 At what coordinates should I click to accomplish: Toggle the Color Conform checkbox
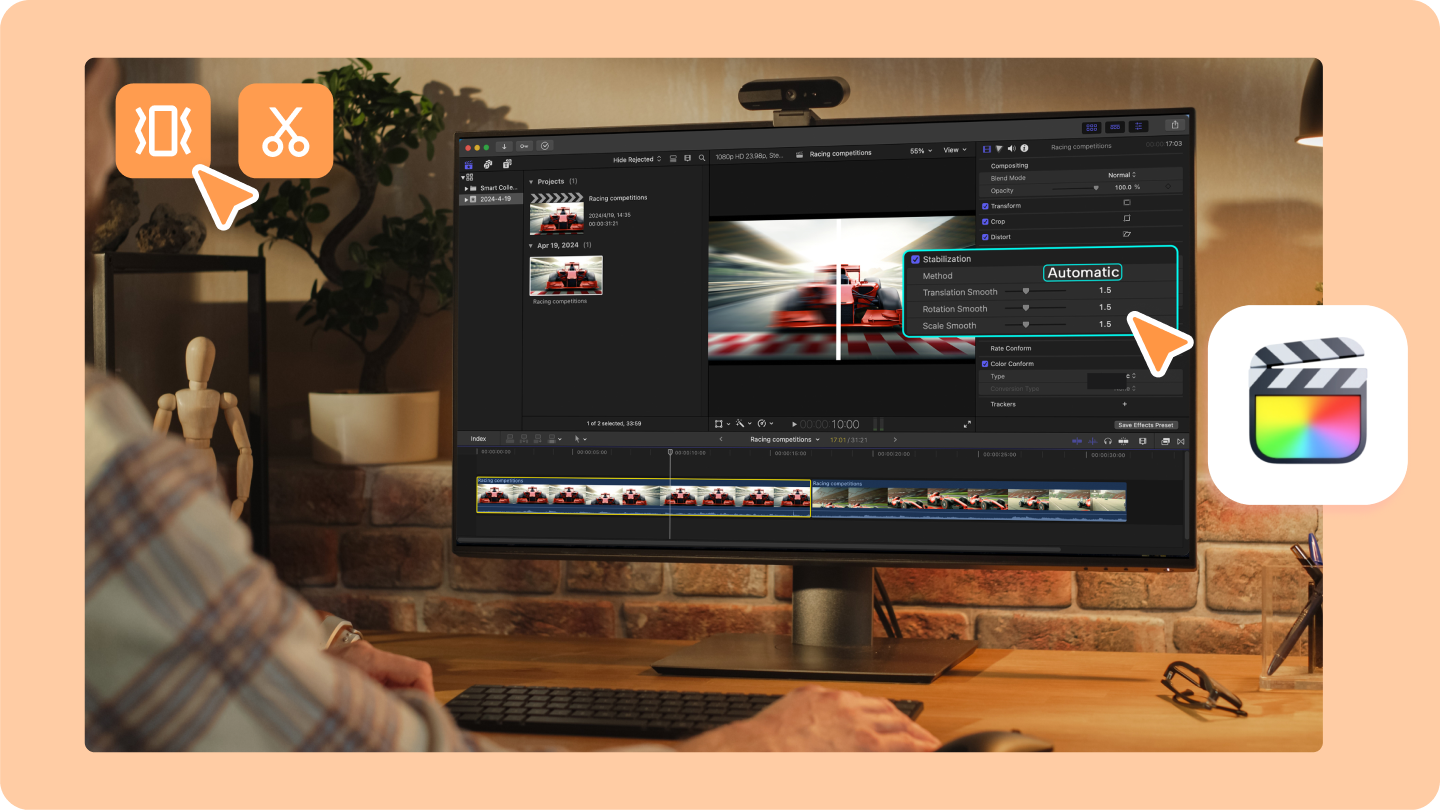985,363
